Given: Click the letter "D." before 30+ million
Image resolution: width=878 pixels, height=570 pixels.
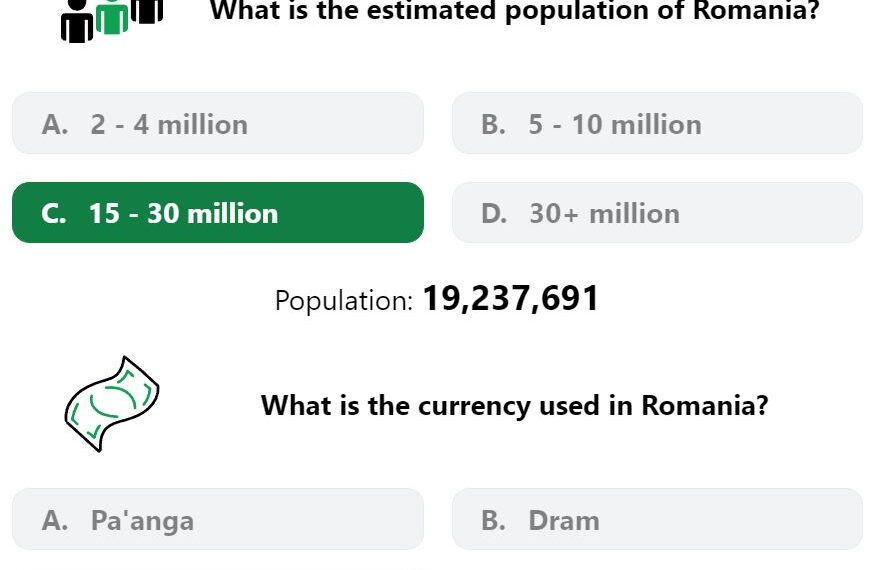Looking at the screenshot, I should click(494, 213).
